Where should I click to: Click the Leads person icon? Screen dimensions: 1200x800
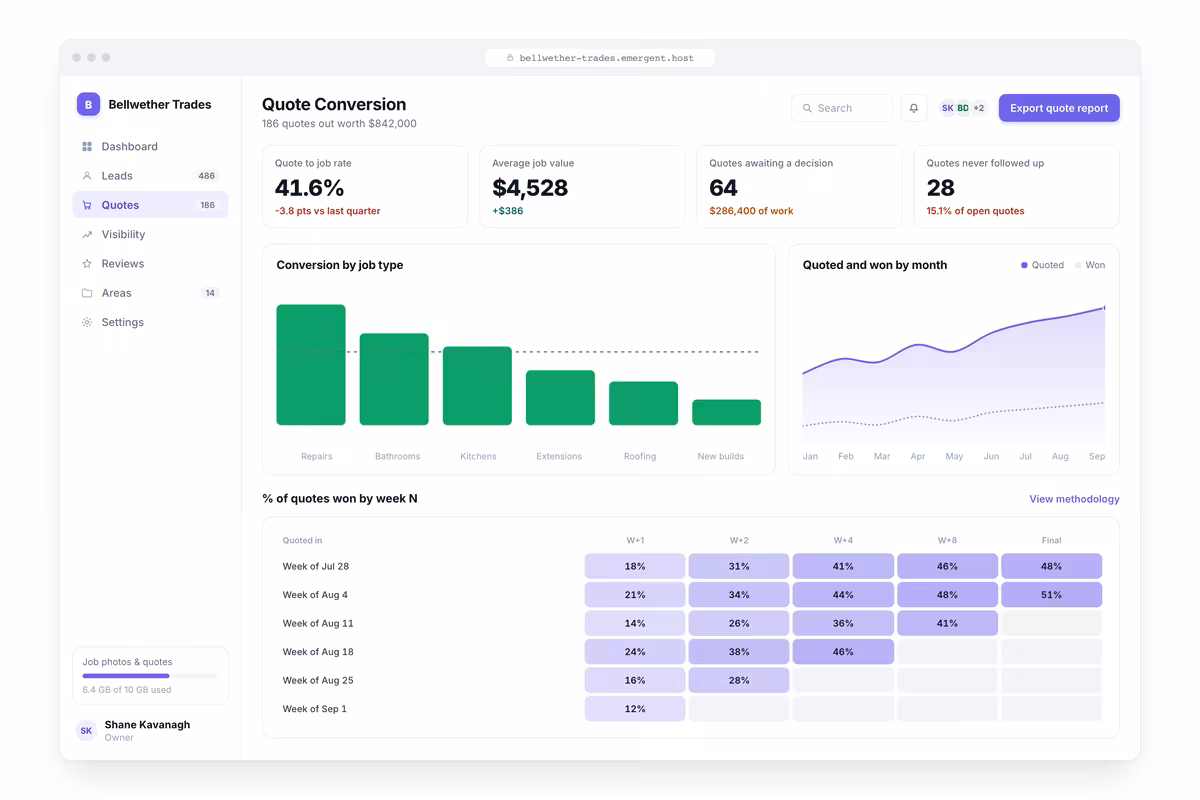87,176
